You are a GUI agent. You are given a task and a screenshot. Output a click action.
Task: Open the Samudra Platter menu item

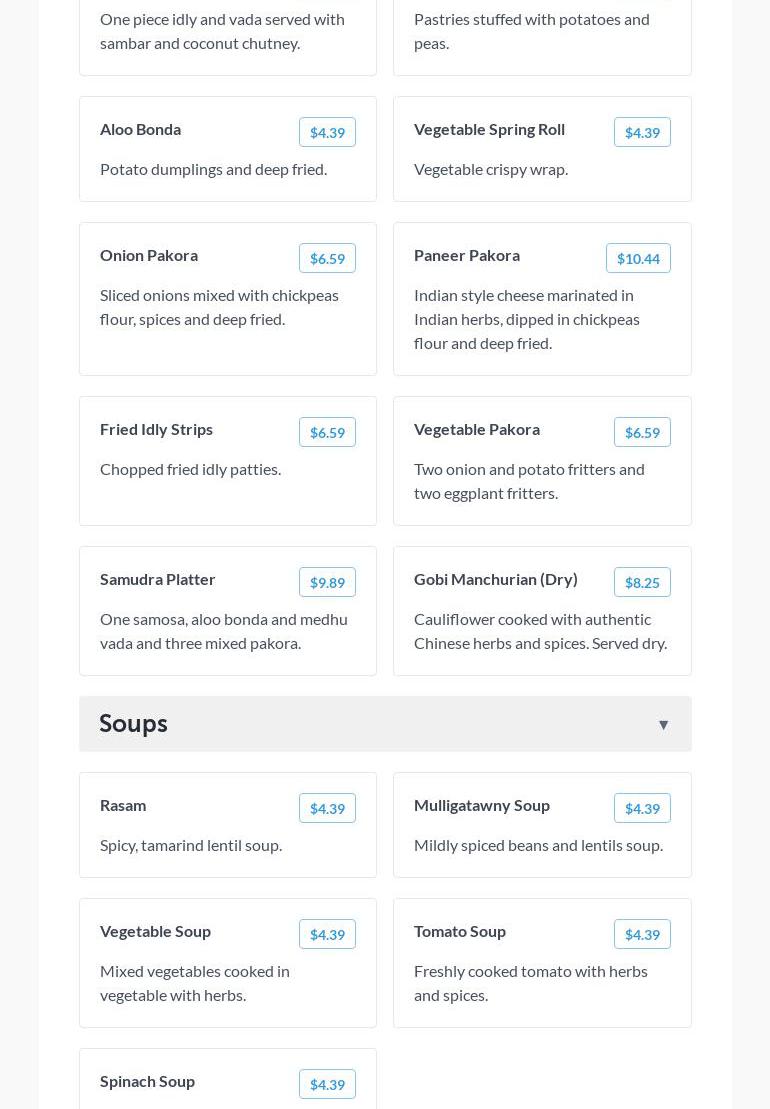tap(158, 579)
